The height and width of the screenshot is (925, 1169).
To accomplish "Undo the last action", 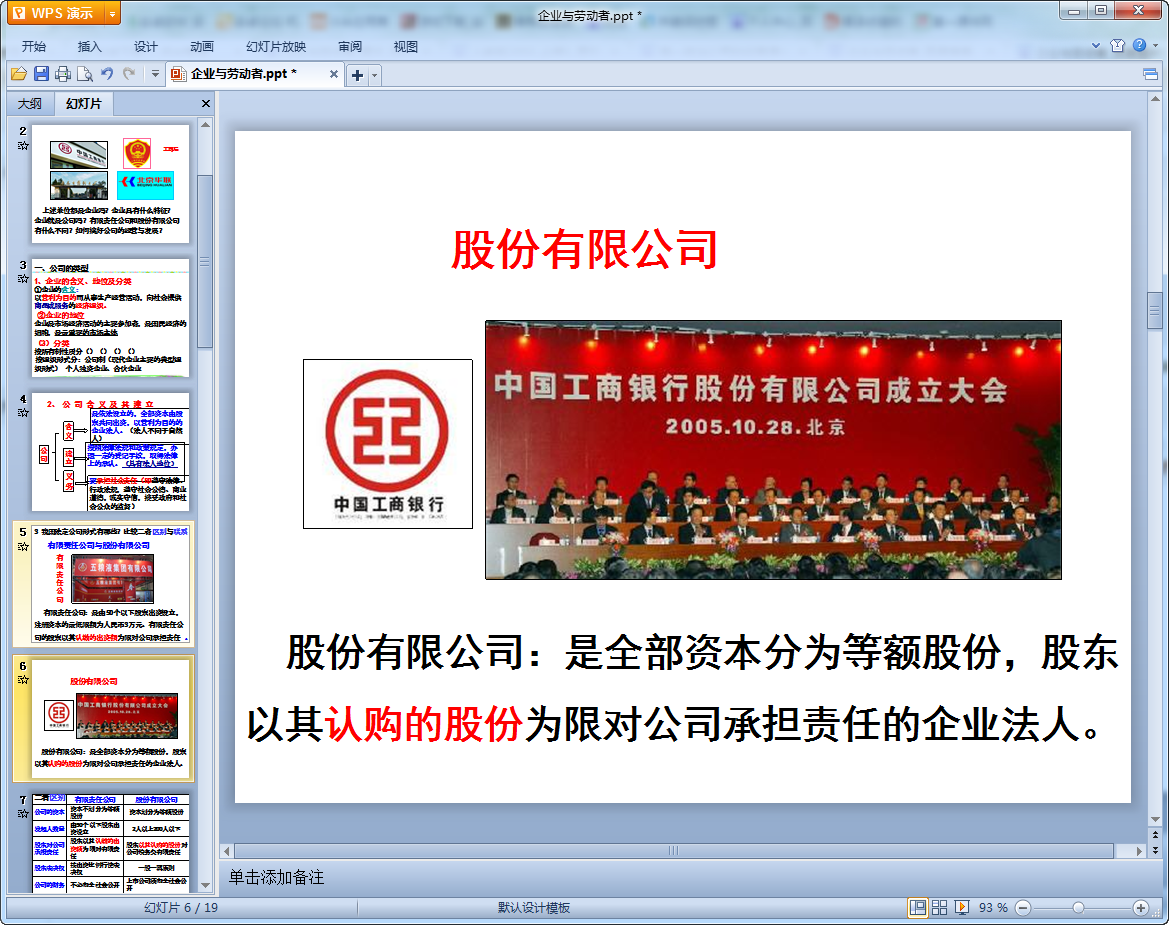I will (x=107, y=74).
